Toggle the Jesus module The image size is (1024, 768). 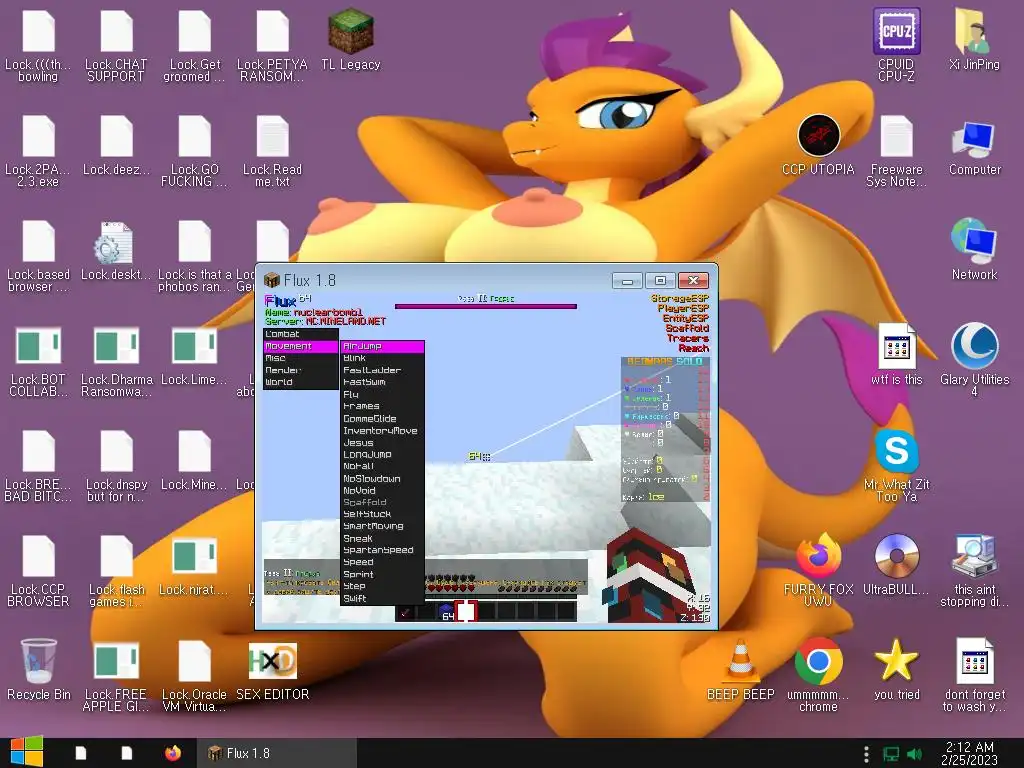coord(383,443)
